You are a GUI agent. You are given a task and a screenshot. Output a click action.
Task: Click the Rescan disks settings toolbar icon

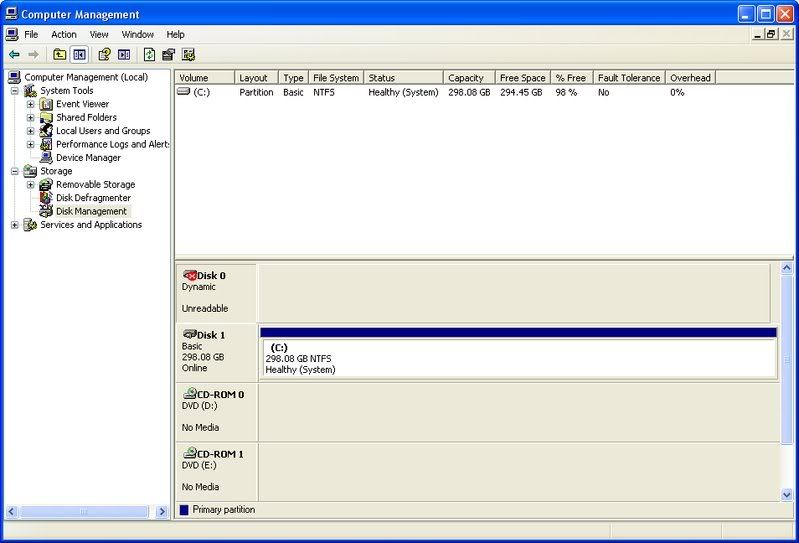click(x=168, y=55)
